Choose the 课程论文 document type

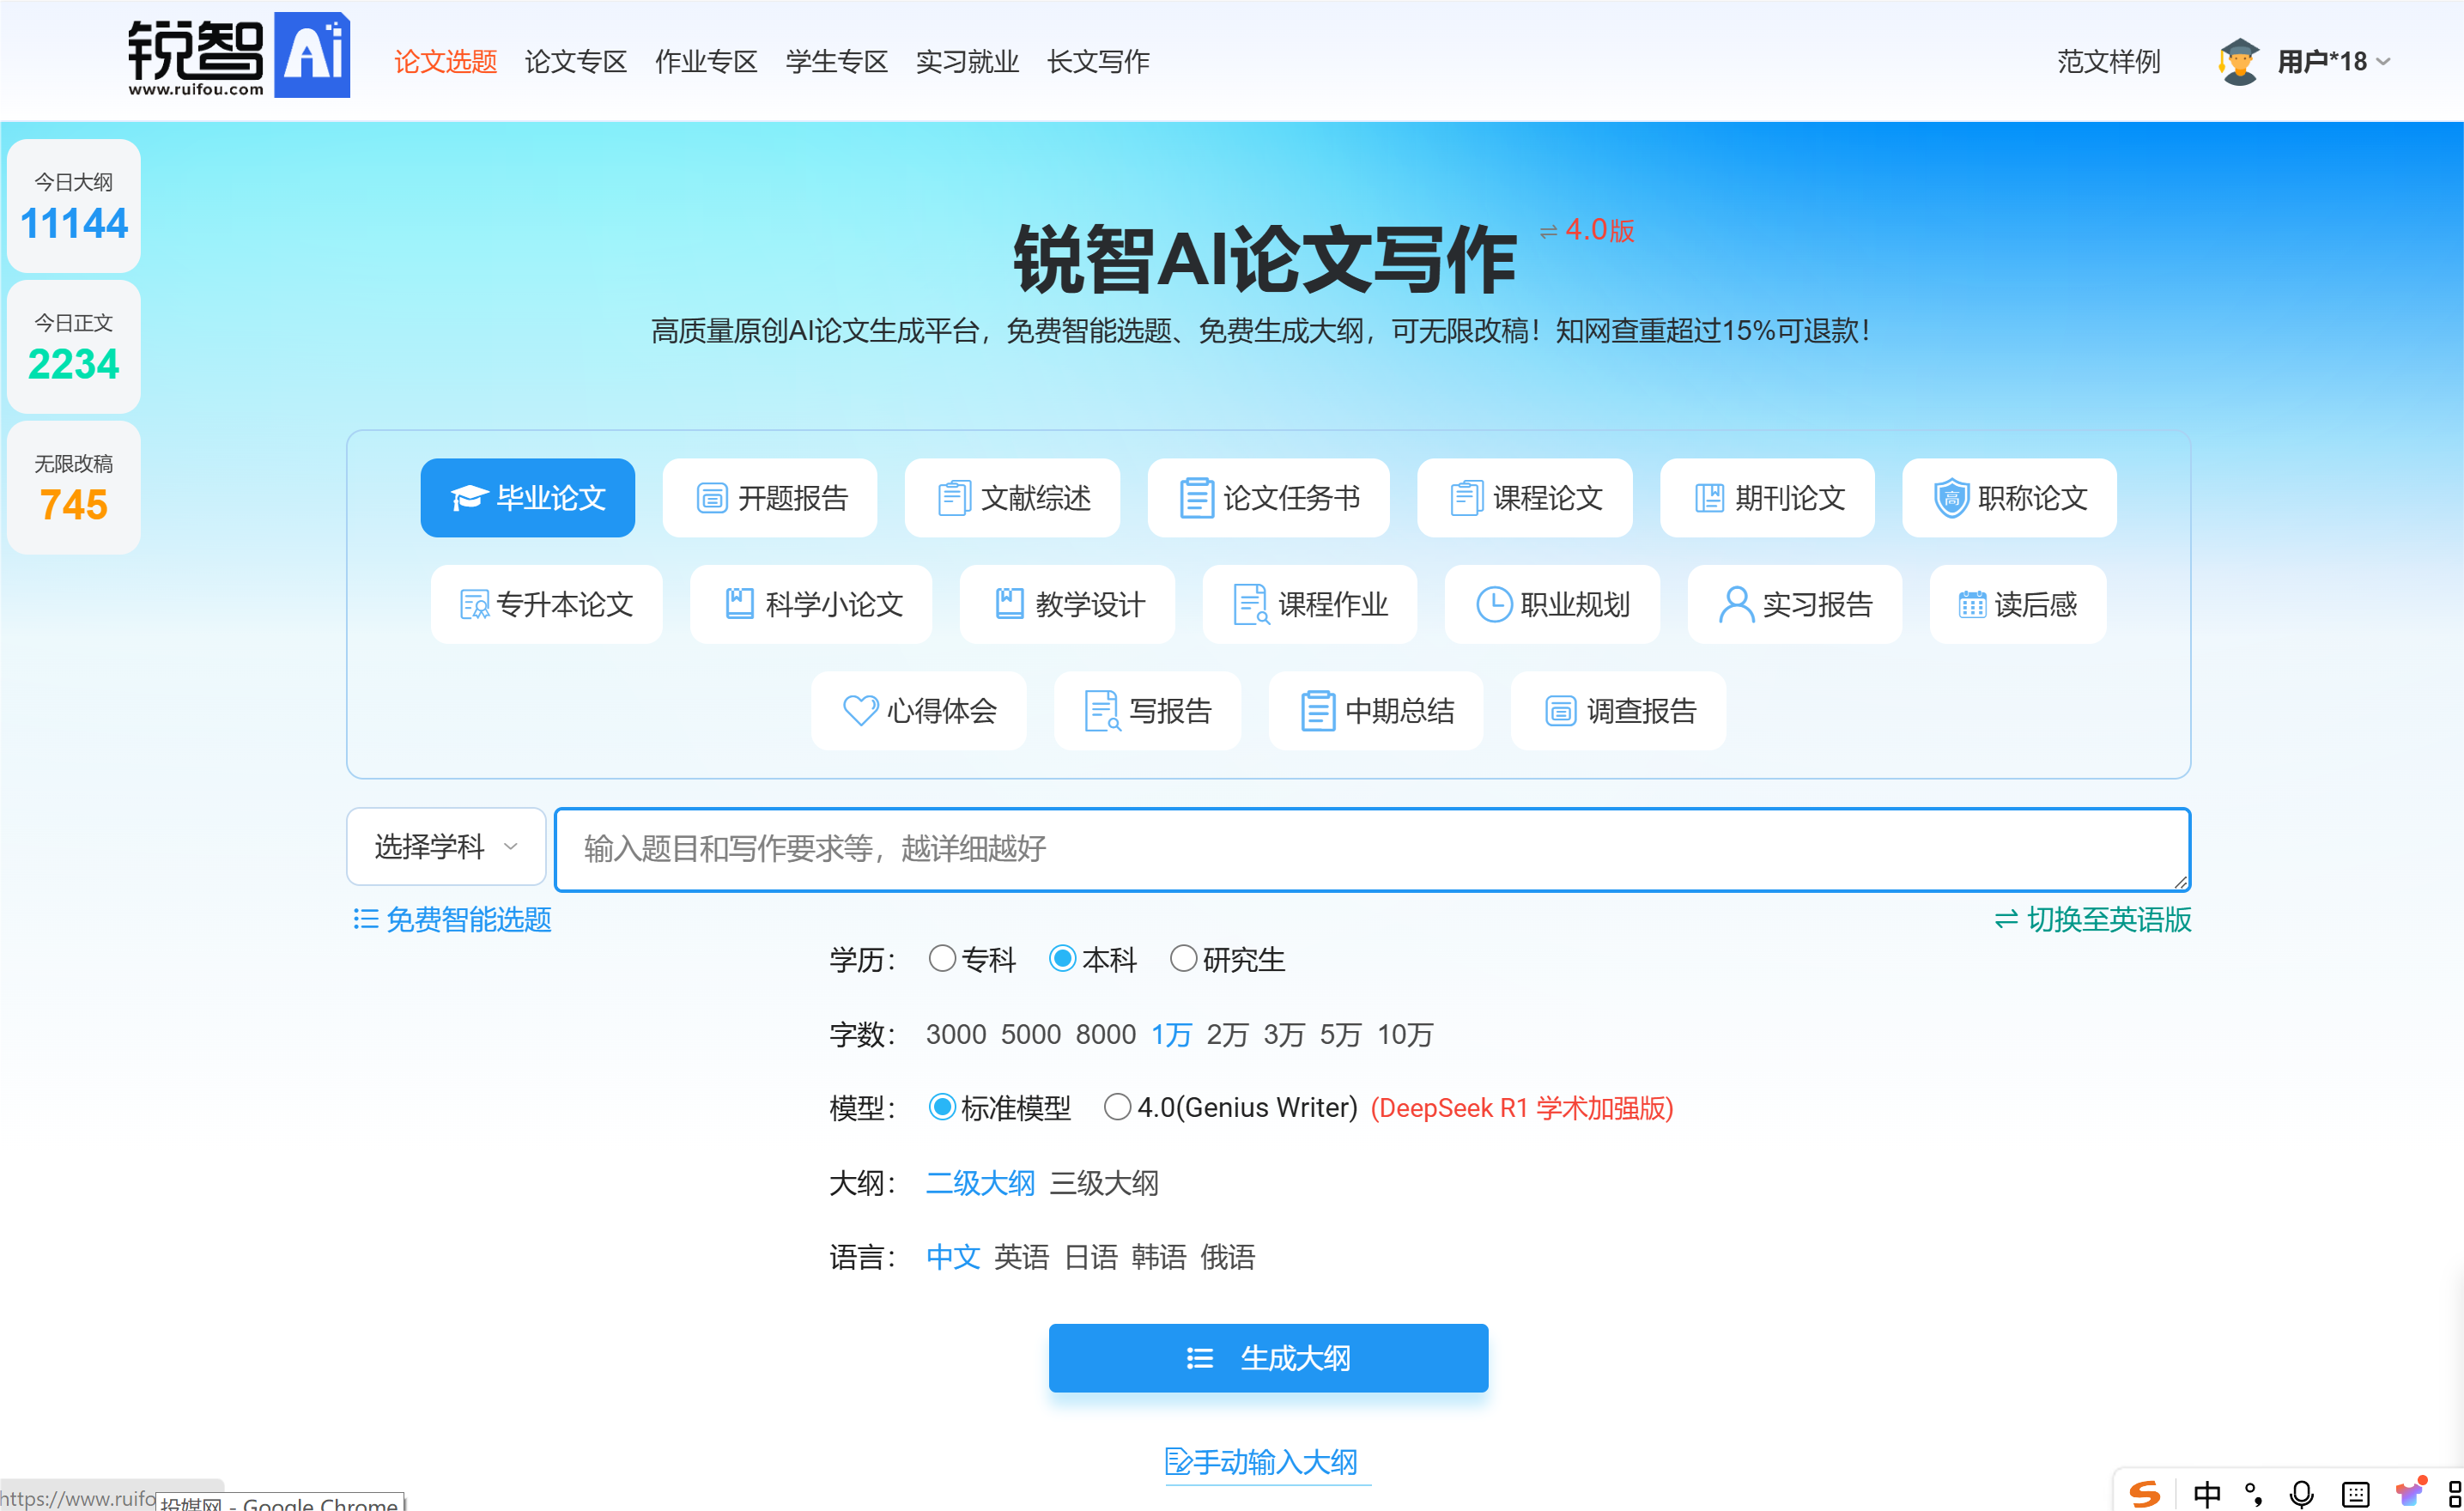[1525, 498]
